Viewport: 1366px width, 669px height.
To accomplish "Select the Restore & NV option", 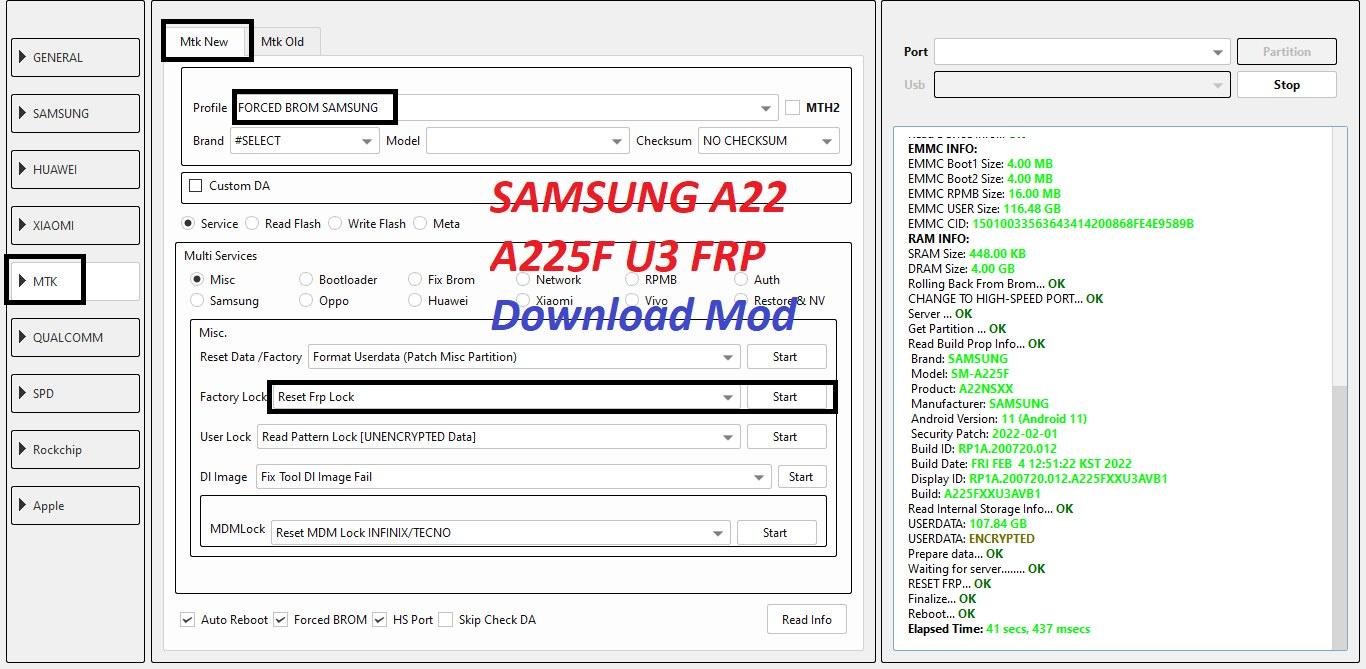I will coord(741,300).
